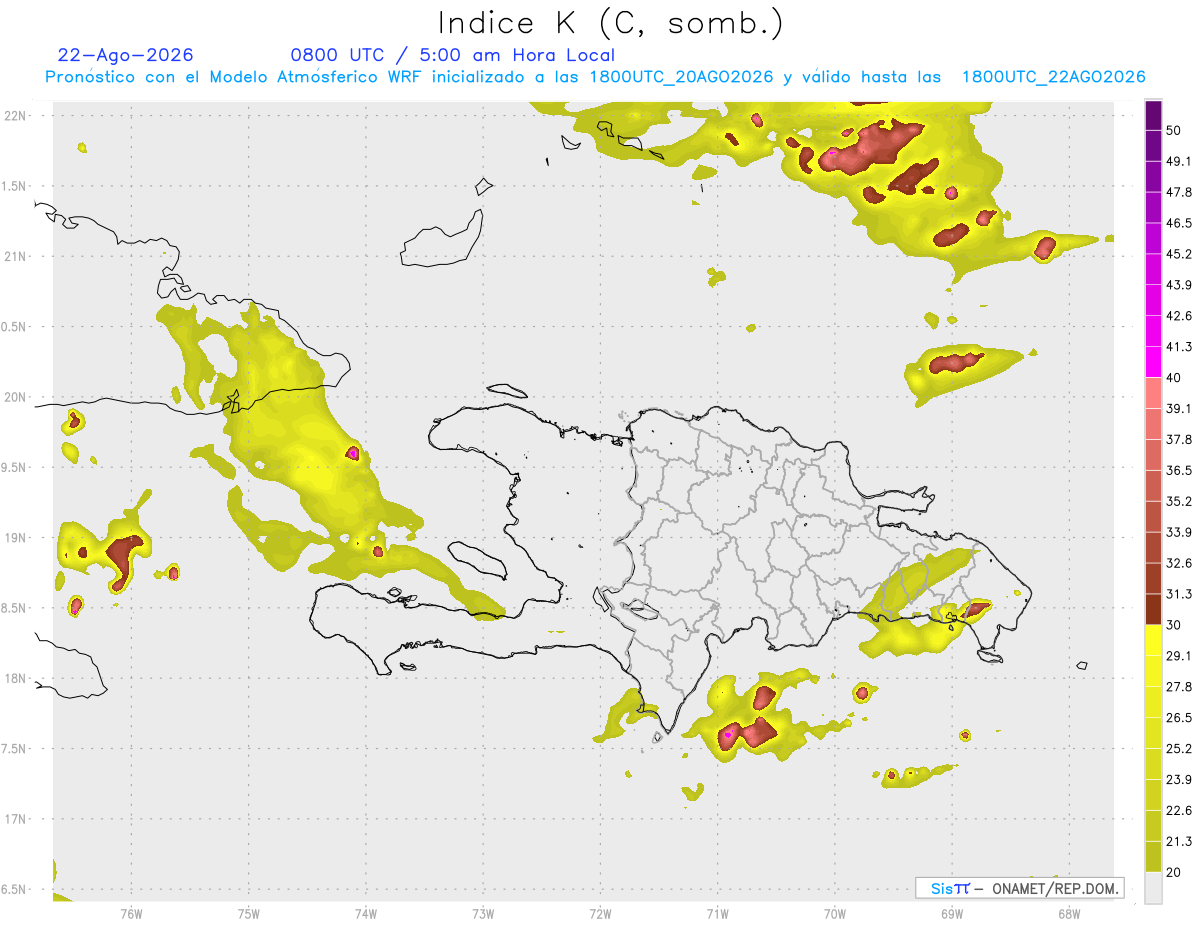Click the '6.5N' latitude label
Image resolution: width=1200 pixels, height=927 pixels.
[15, 889]
